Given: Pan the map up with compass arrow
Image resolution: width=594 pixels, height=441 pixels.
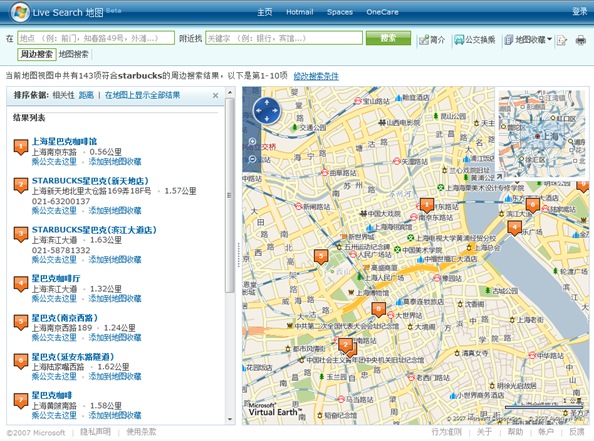Looking at the screenshot, I should [267, 102].
